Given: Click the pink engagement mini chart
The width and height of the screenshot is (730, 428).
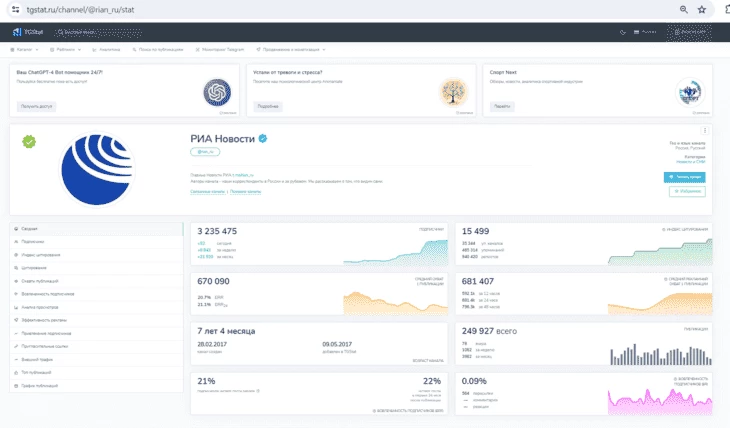Looking at the screenshot, I should coord(660,401).
